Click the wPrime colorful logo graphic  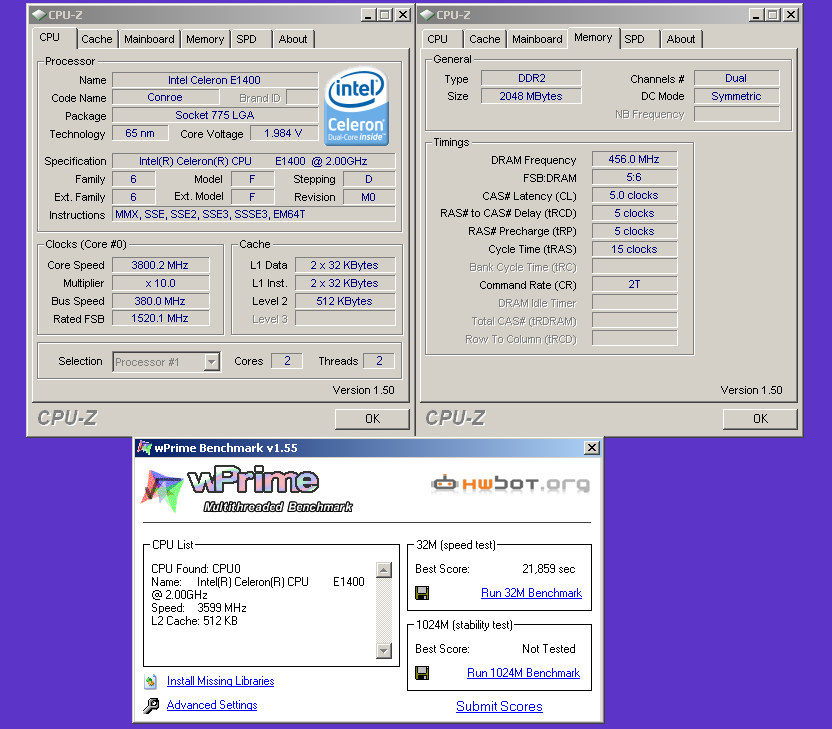(x=162, y=490)
